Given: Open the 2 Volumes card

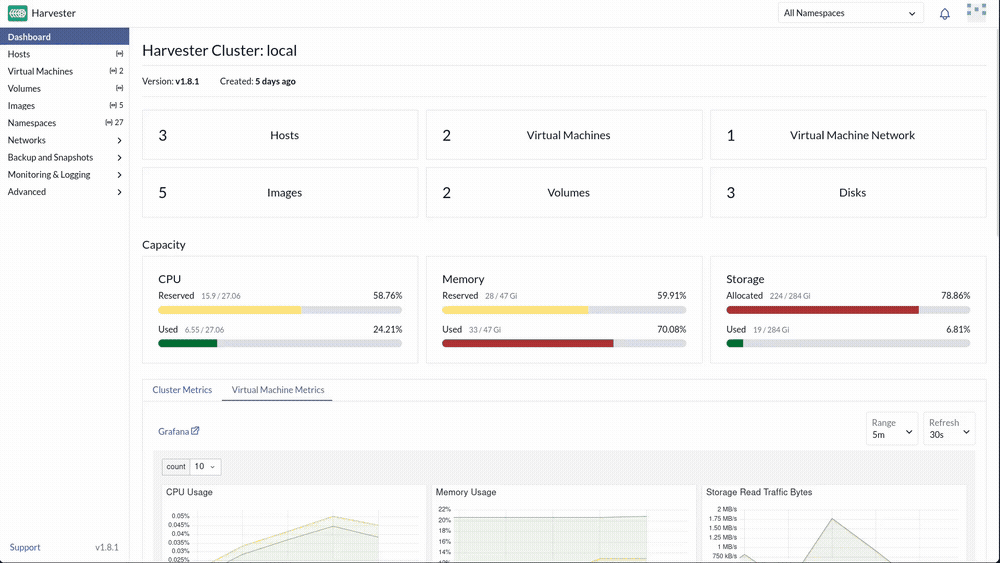Looking at the screenshot, I should (x=564, y=193).
